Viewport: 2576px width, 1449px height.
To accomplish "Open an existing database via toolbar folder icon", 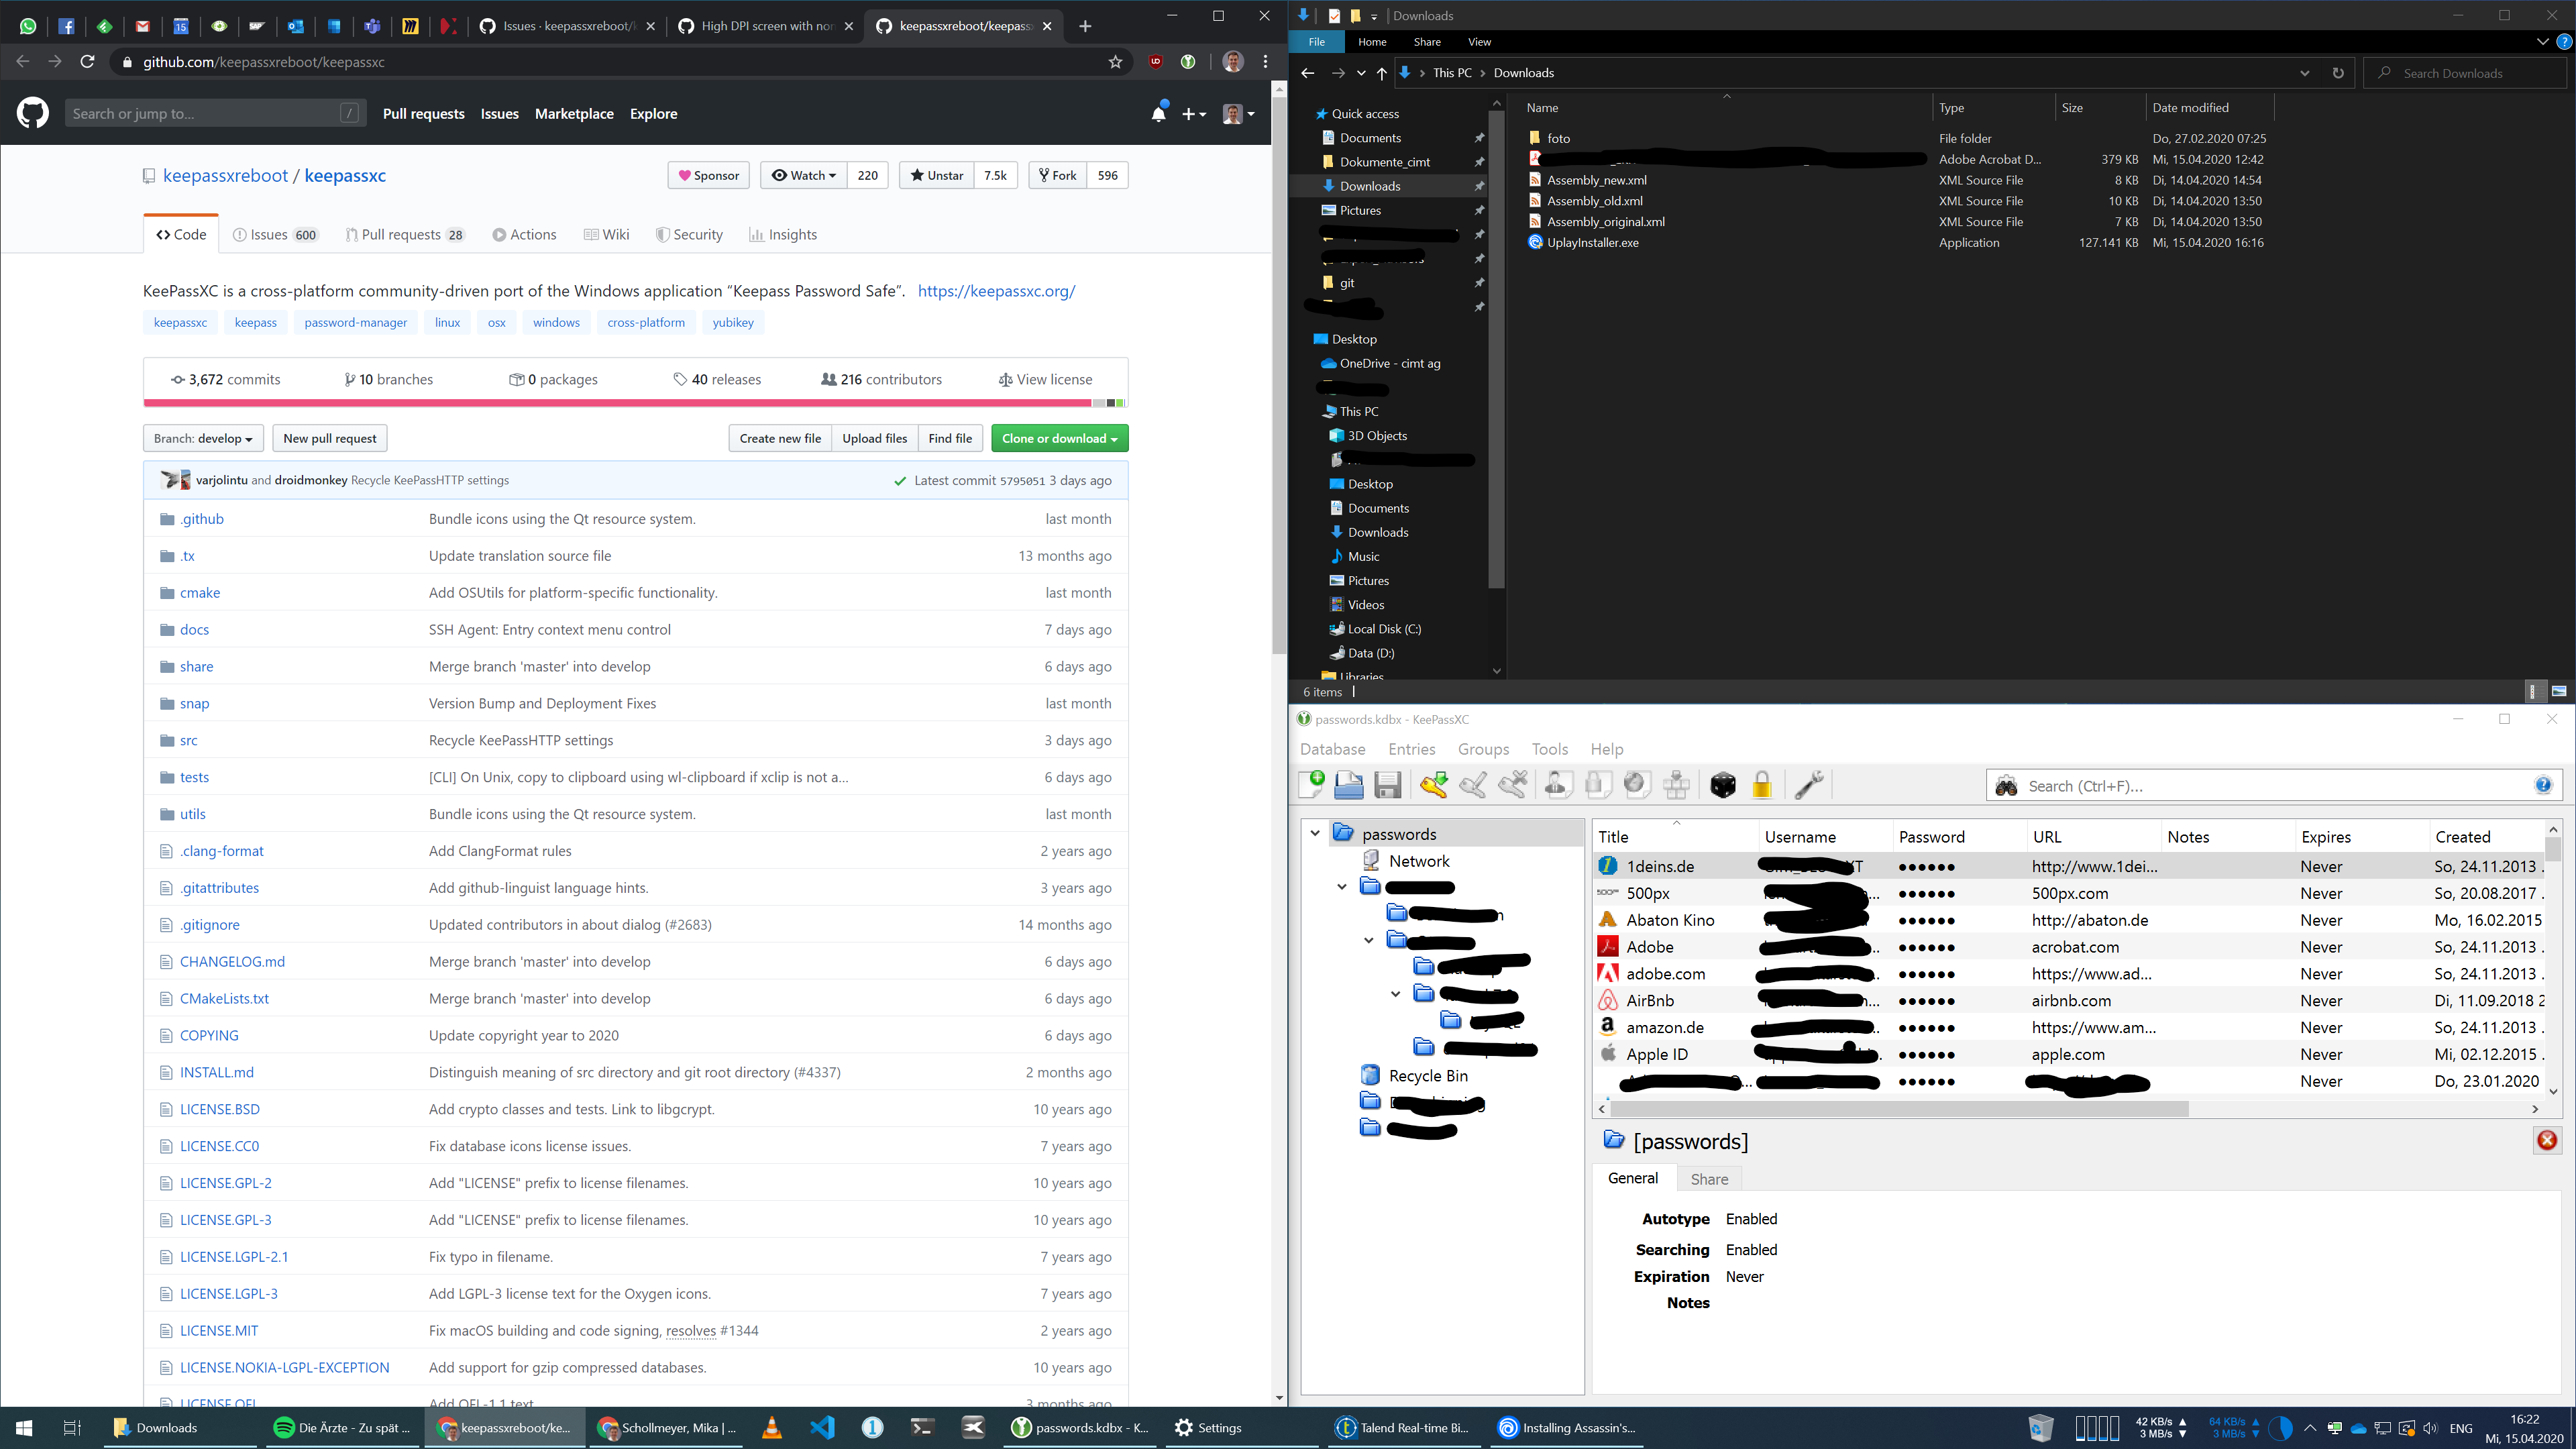I will (x=1349, y=785).
